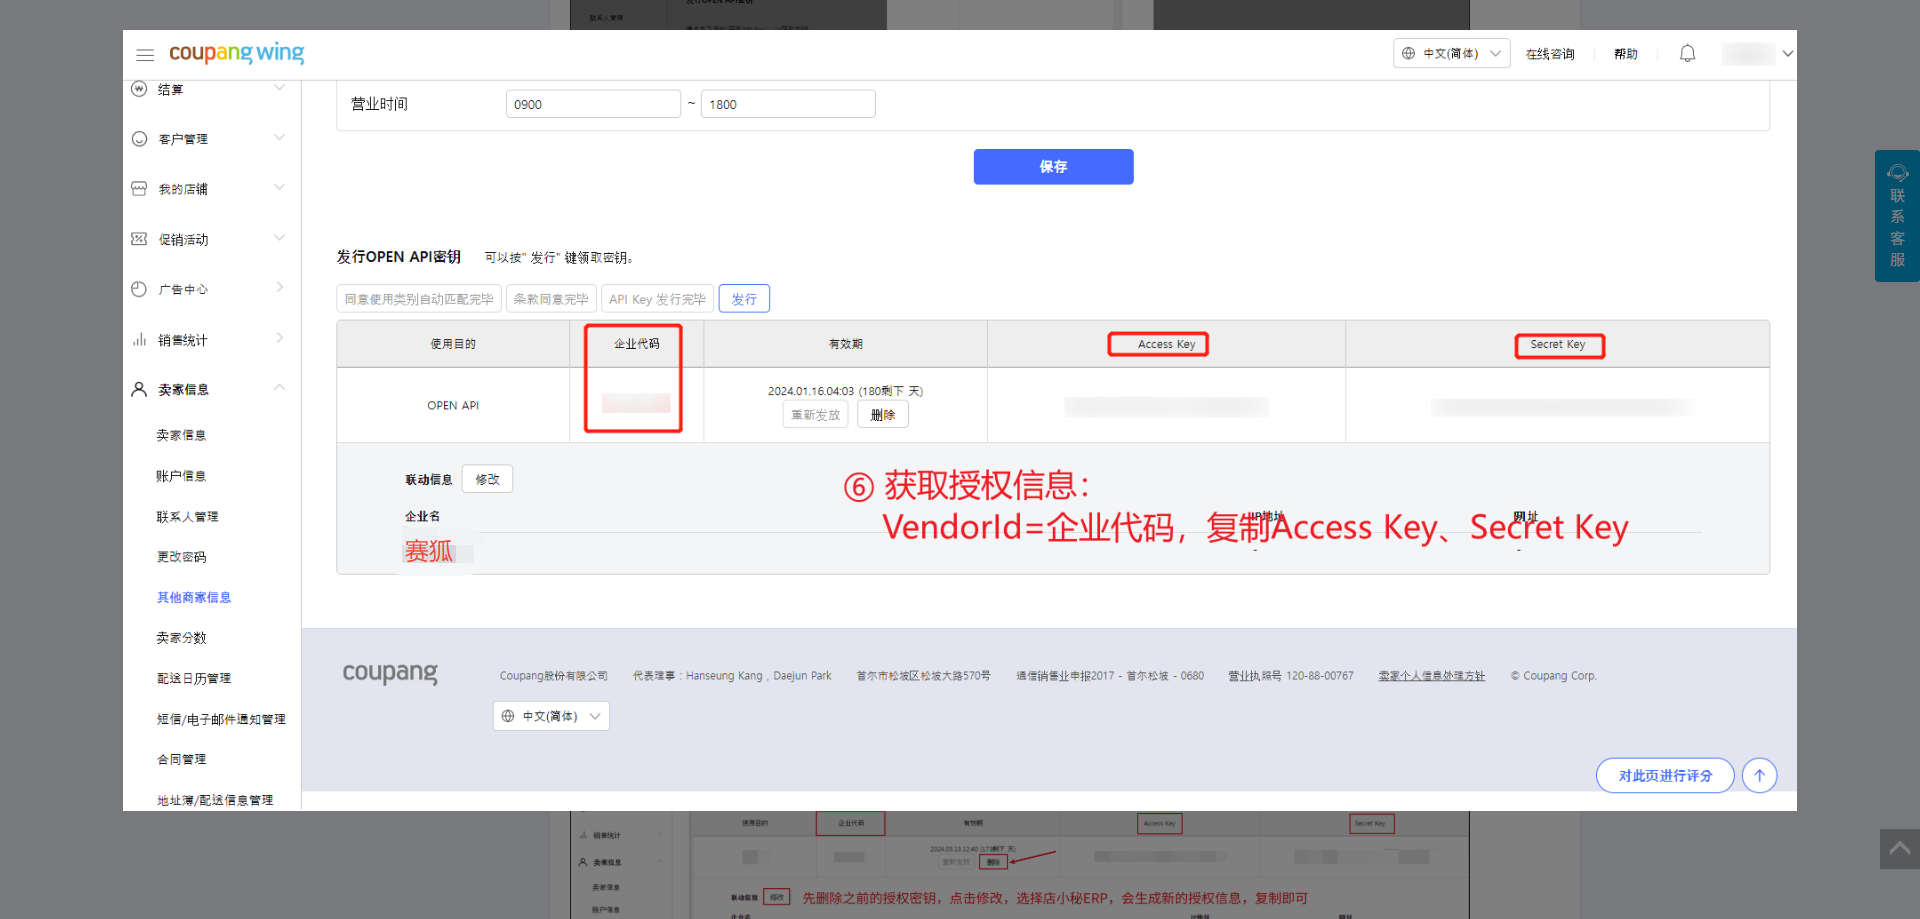
Task: Click the 广告中心 sidebar icon
Action: (140, 289)
